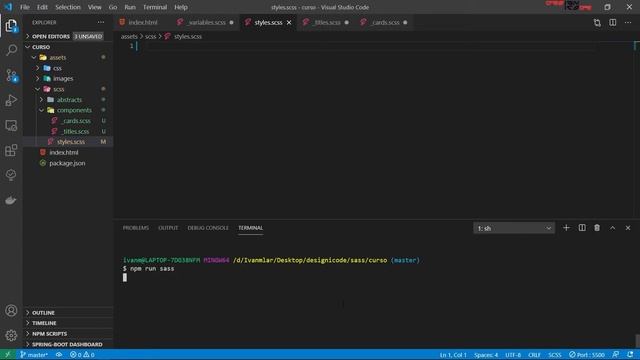Open the File menu
This screenshot has width=640, height=360.
[x=25, y=7]
